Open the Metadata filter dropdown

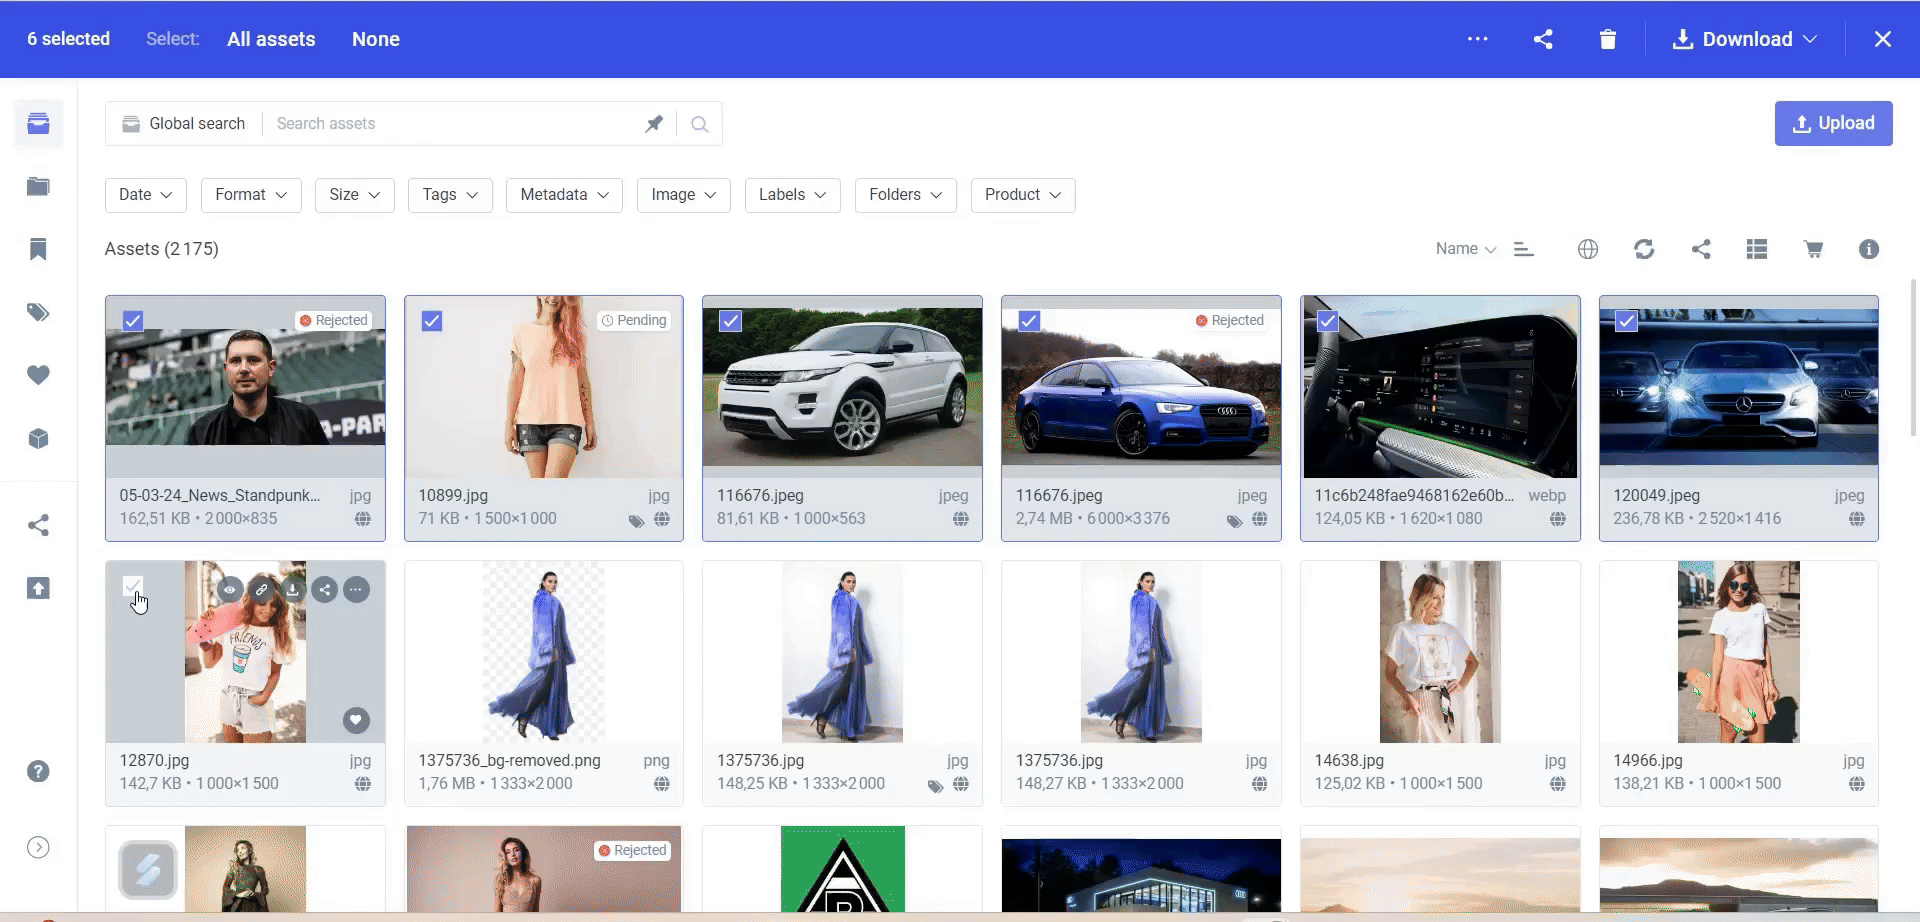click(x=564, y=195)
